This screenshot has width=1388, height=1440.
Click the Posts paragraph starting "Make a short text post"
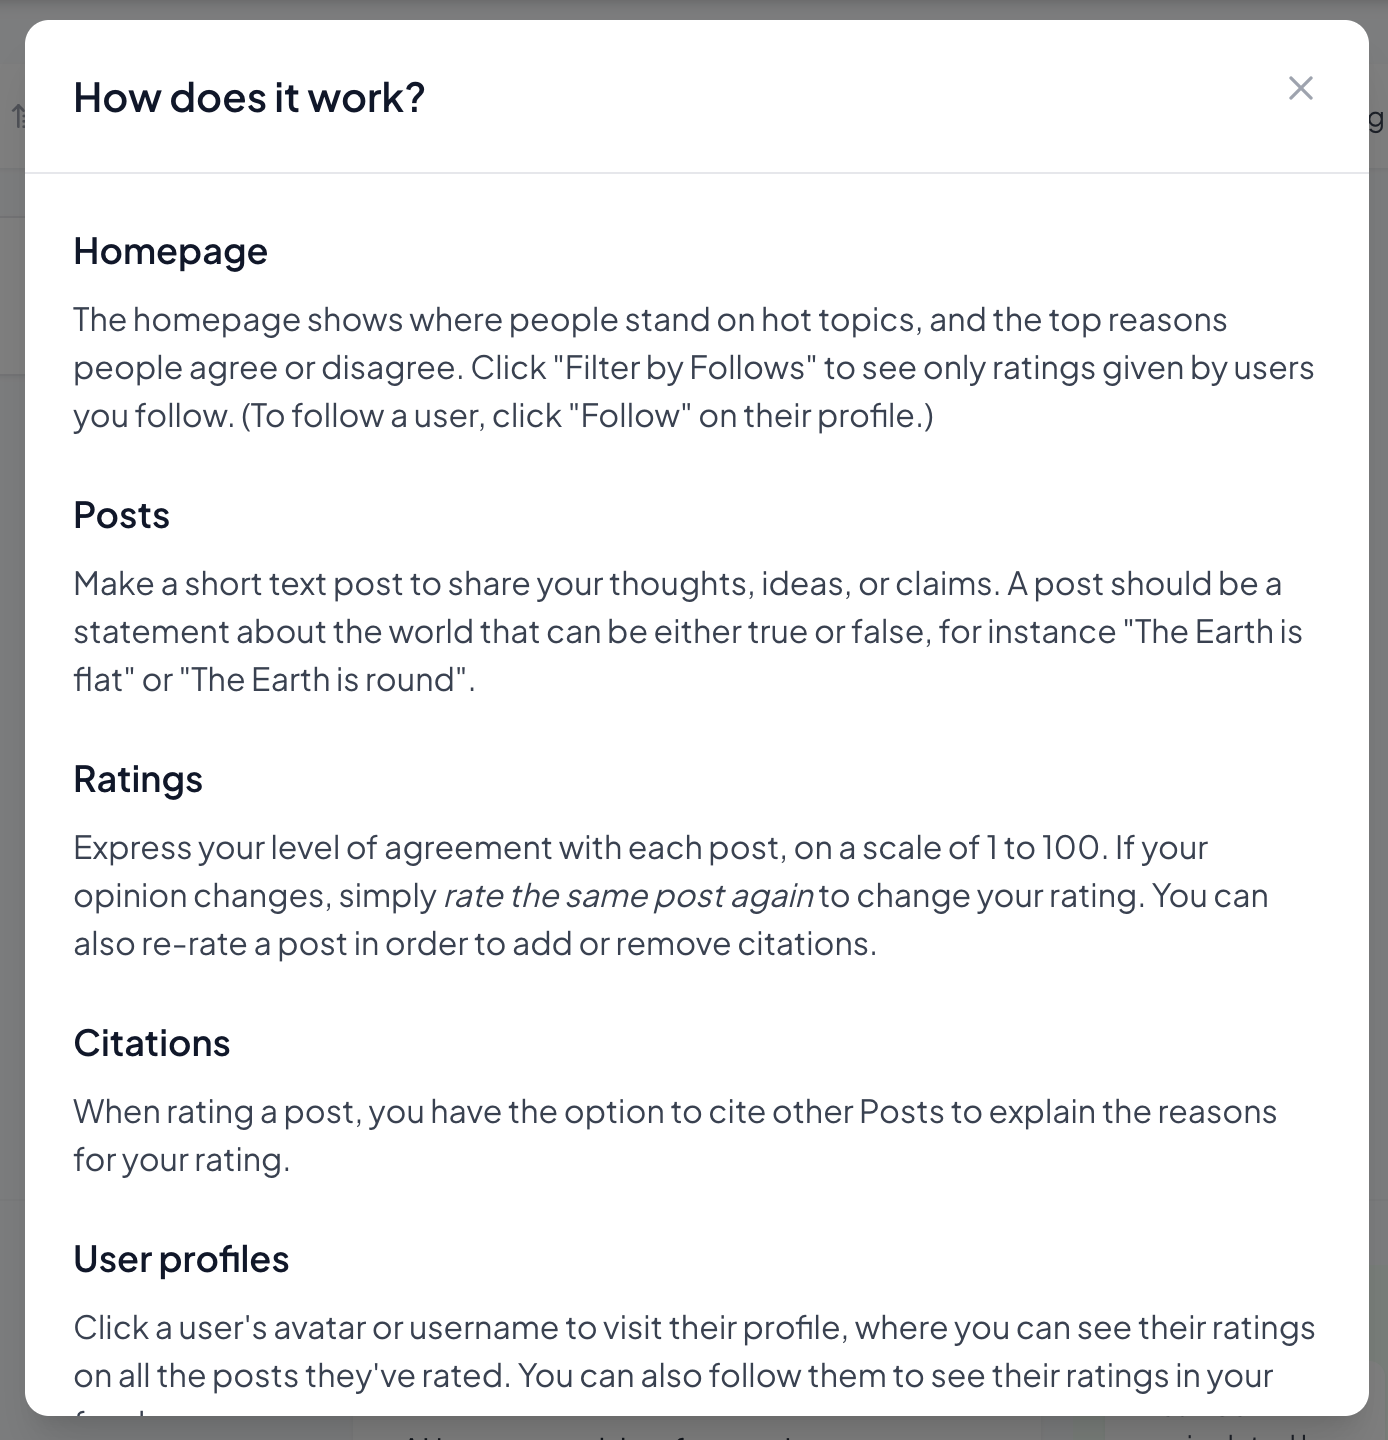(688, 631)
